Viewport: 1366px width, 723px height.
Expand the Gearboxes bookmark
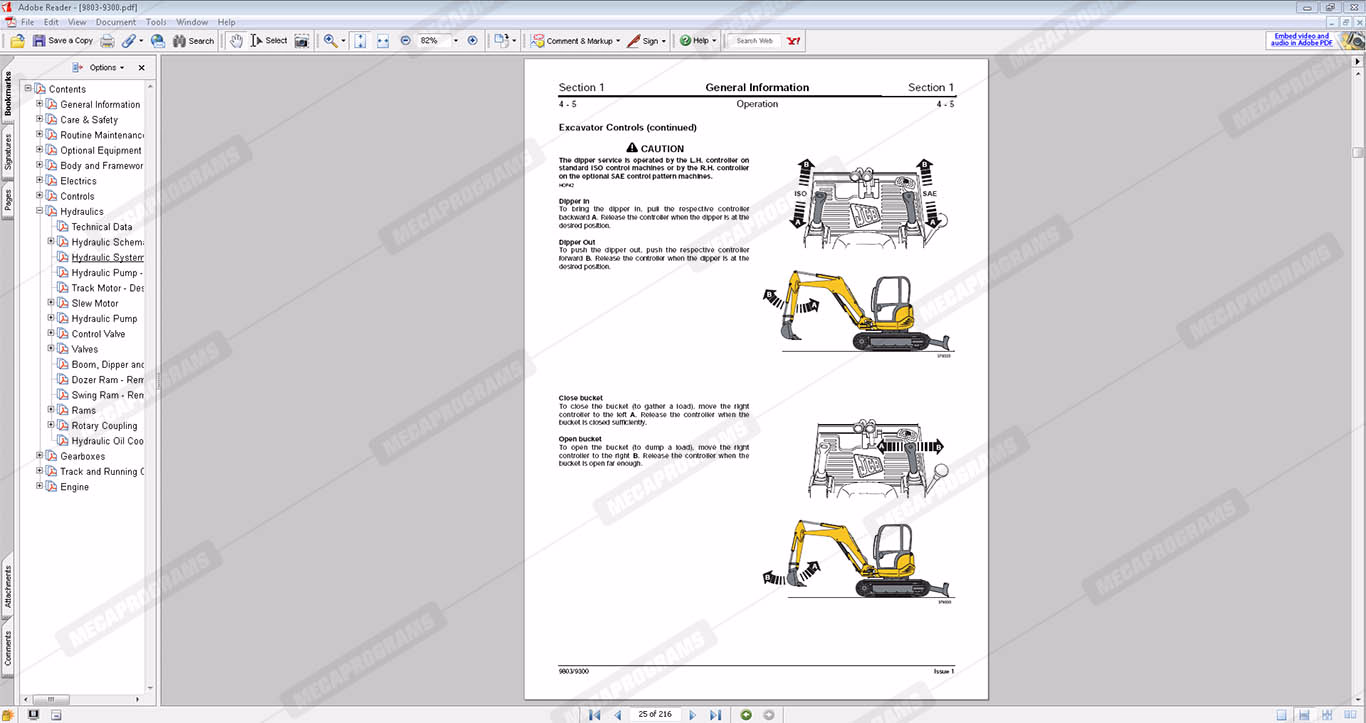pyautogui.click(x=39, y=455)
